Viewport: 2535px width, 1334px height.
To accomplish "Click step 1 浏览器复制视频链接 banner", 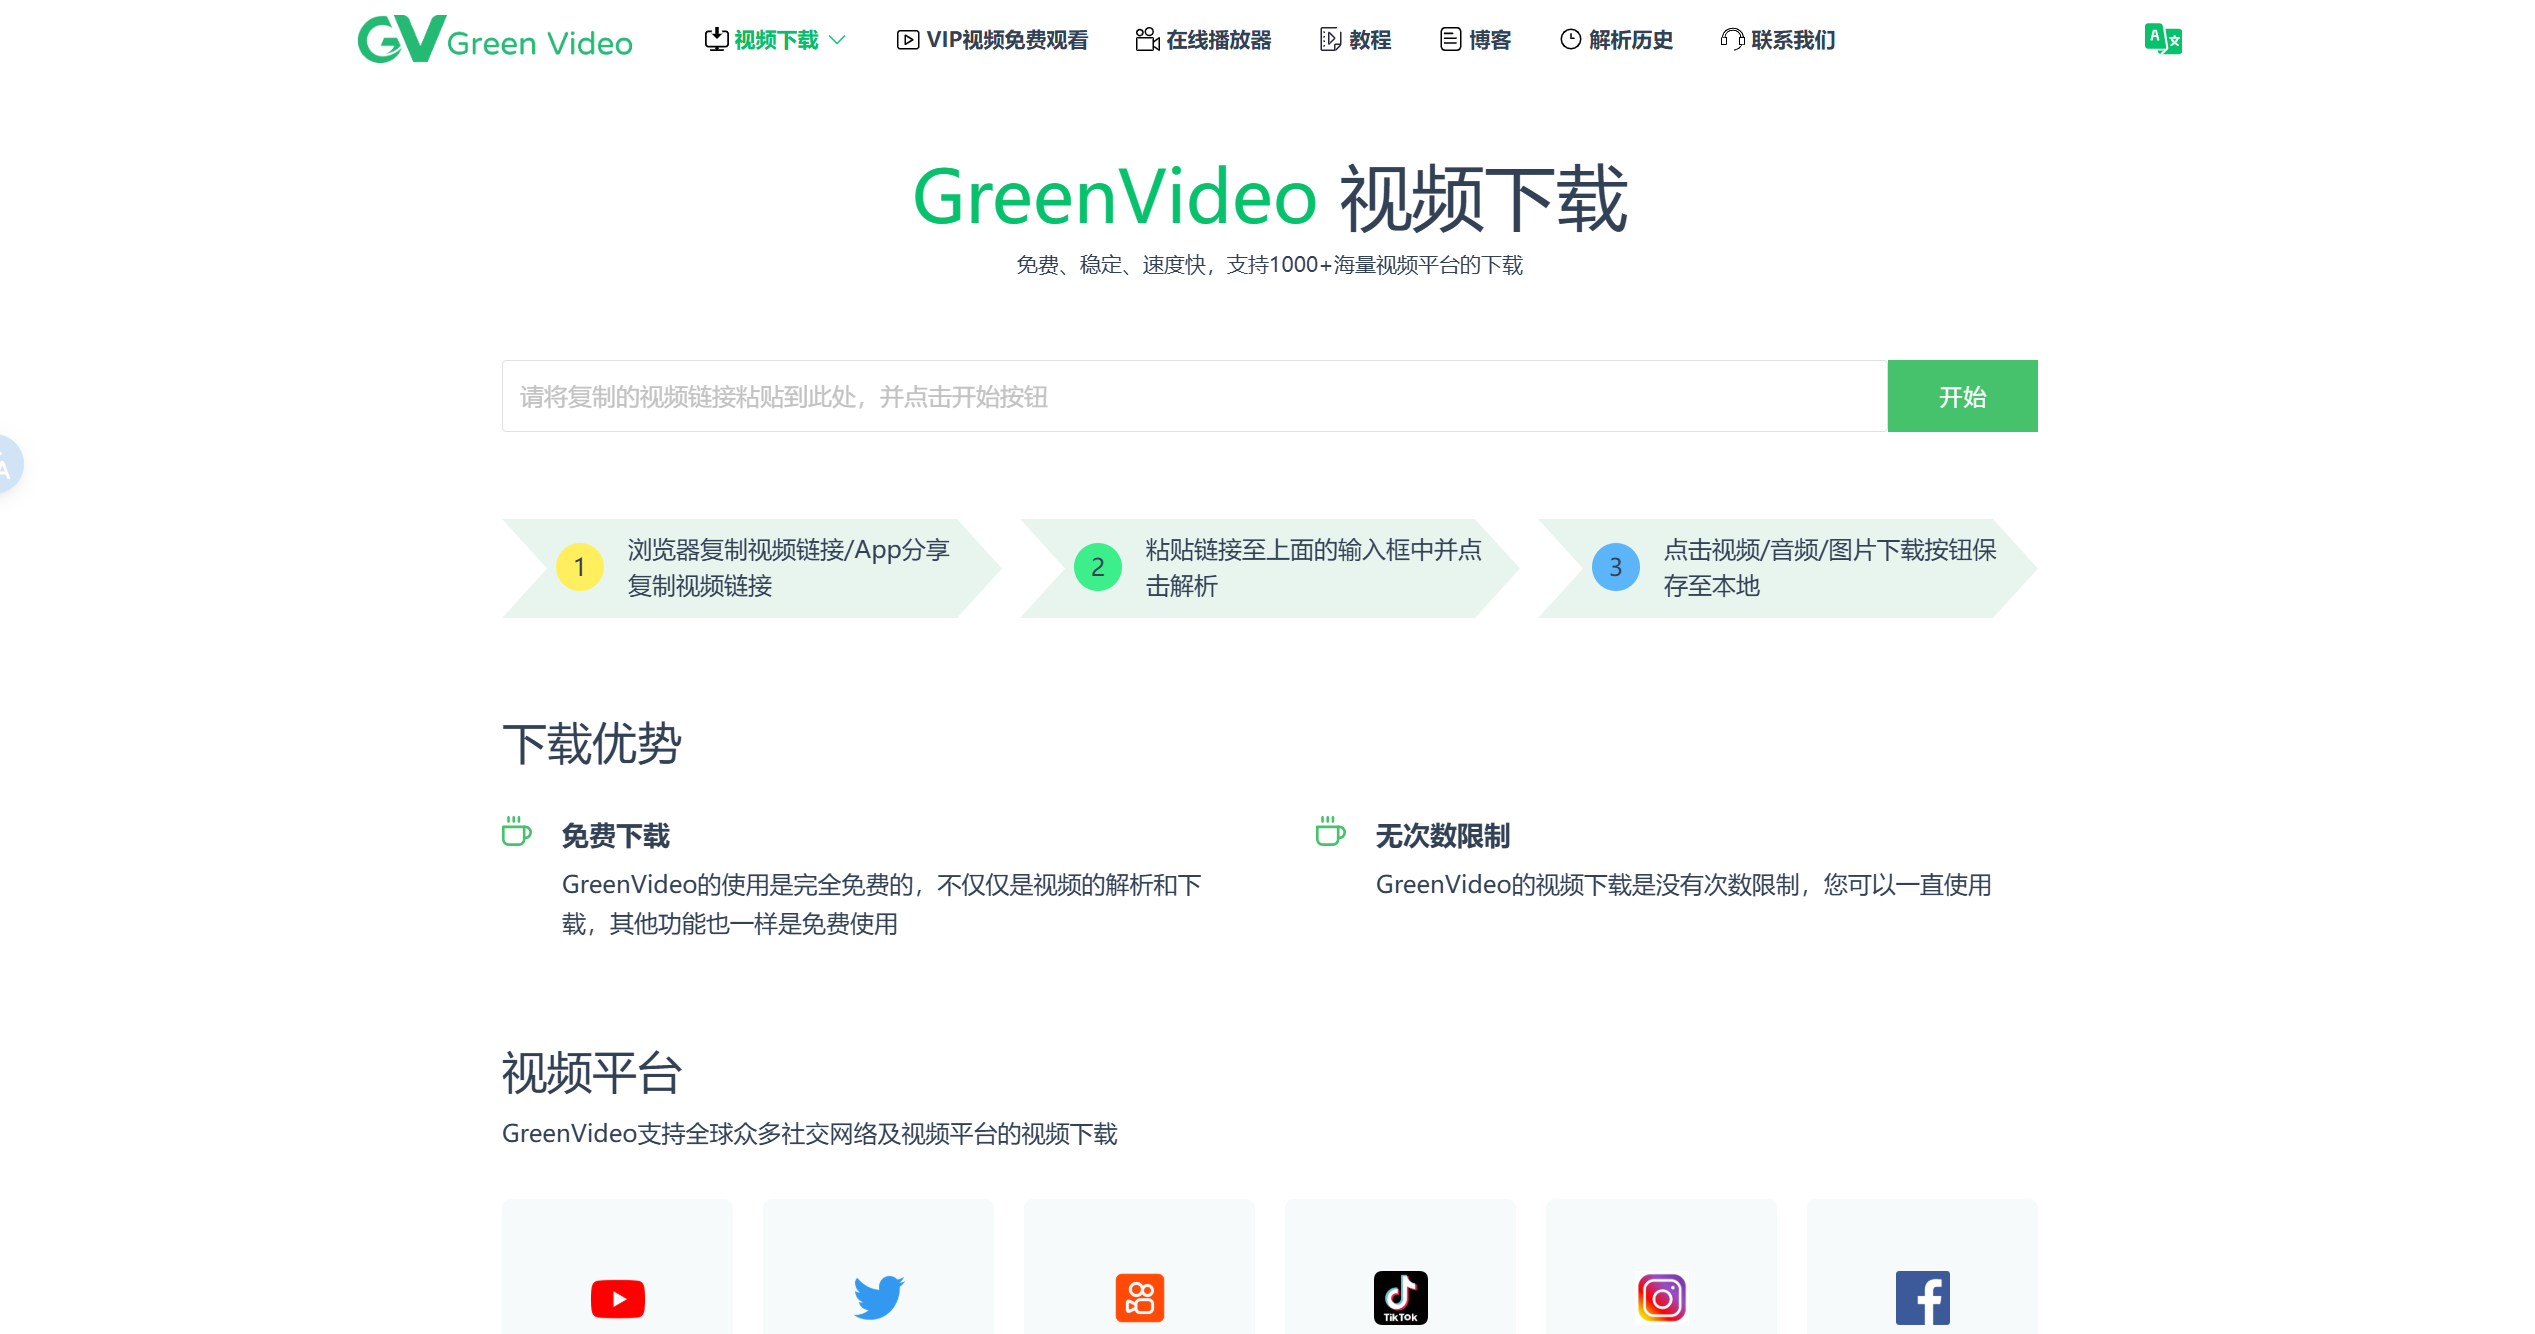I will (751, 568).
